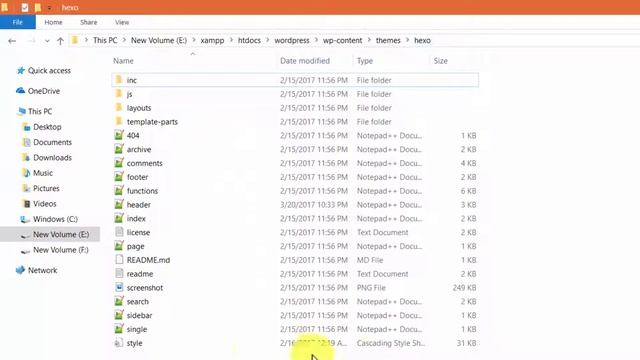Expand chevron after 'htdocs' breadcrumb

[x=267, y=40]
